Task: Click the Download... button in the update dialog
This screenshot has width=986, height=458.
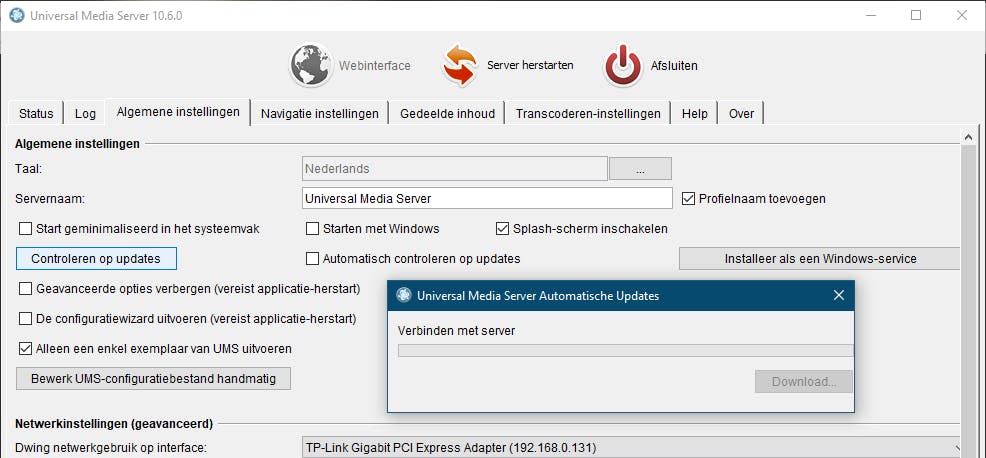Action: click(x=804, y=382)
